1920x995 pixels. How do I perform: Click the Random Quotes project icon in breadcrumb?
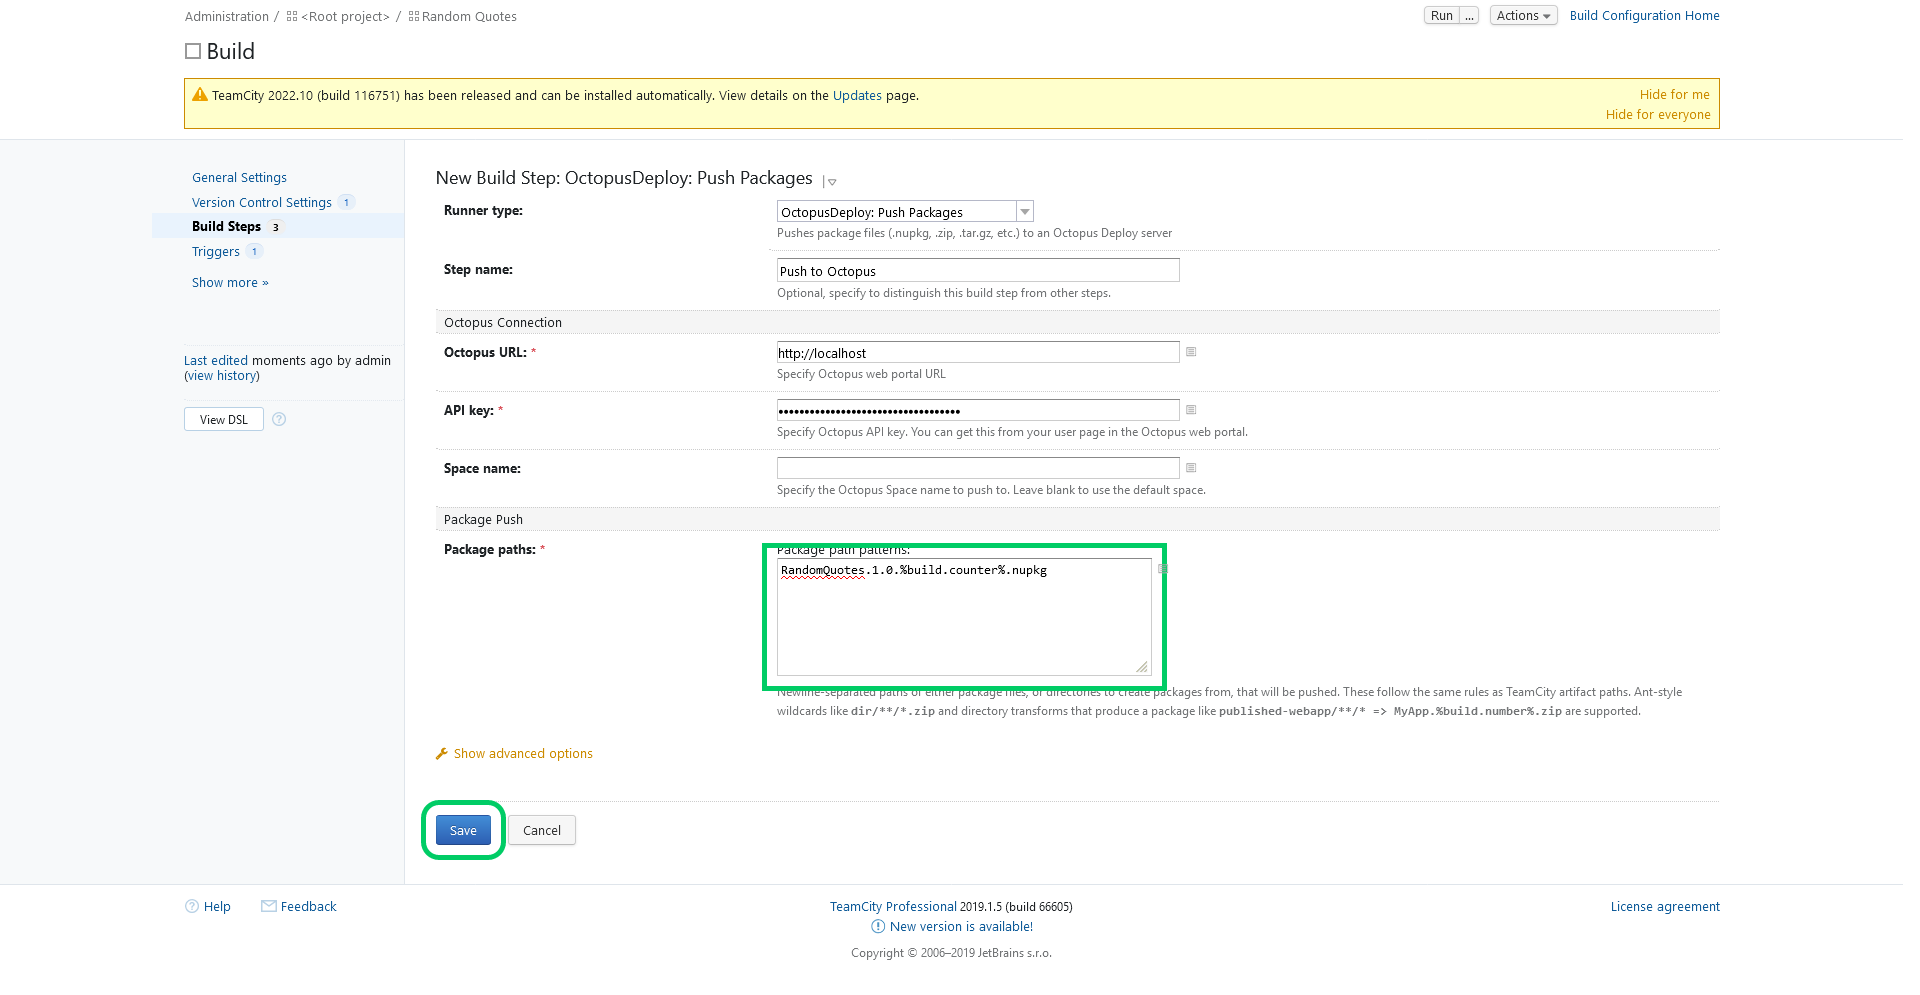[x=414, y=16]
